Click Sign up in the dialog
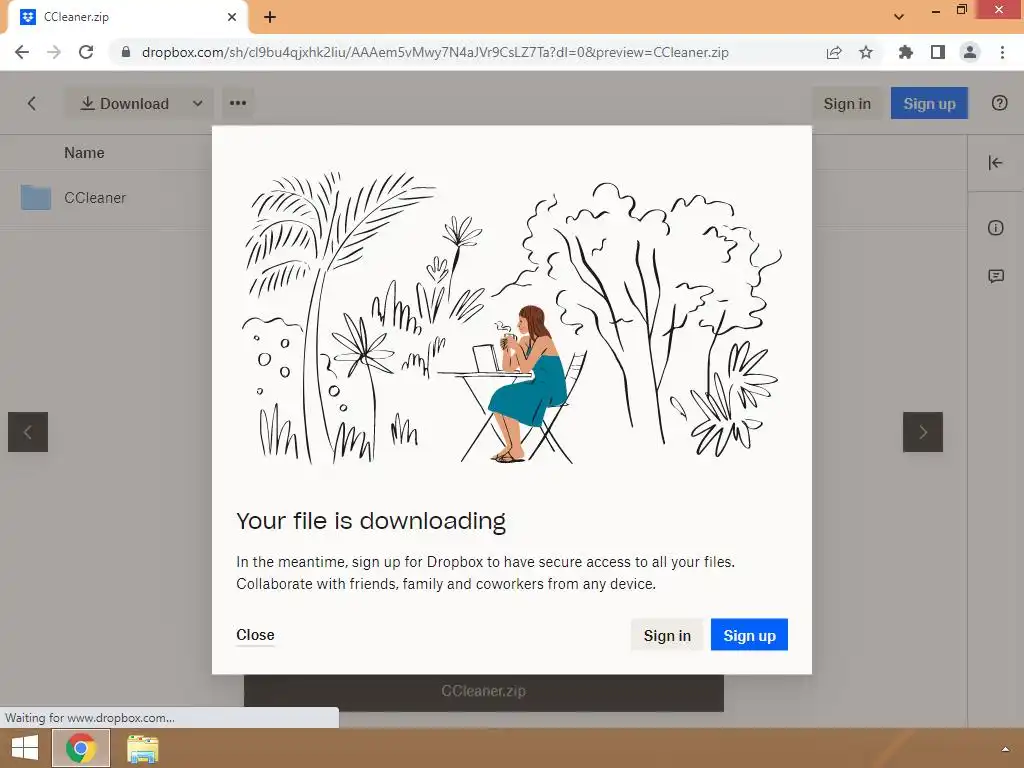This screenshot has height=768, width=1024. 749,635
